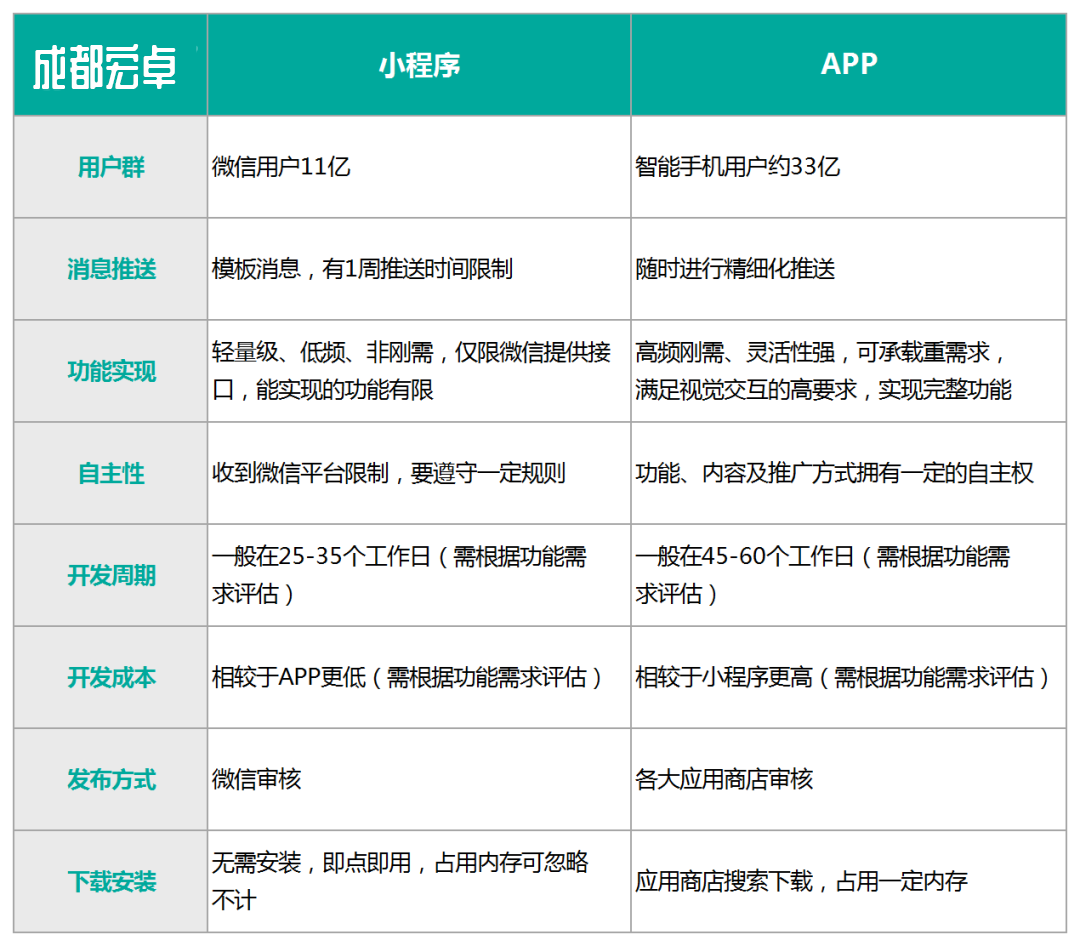Screen dimensions: 1080x946
Task: Select the 小程序 column header
Action: pyautogui.click(x=419, y=64)
